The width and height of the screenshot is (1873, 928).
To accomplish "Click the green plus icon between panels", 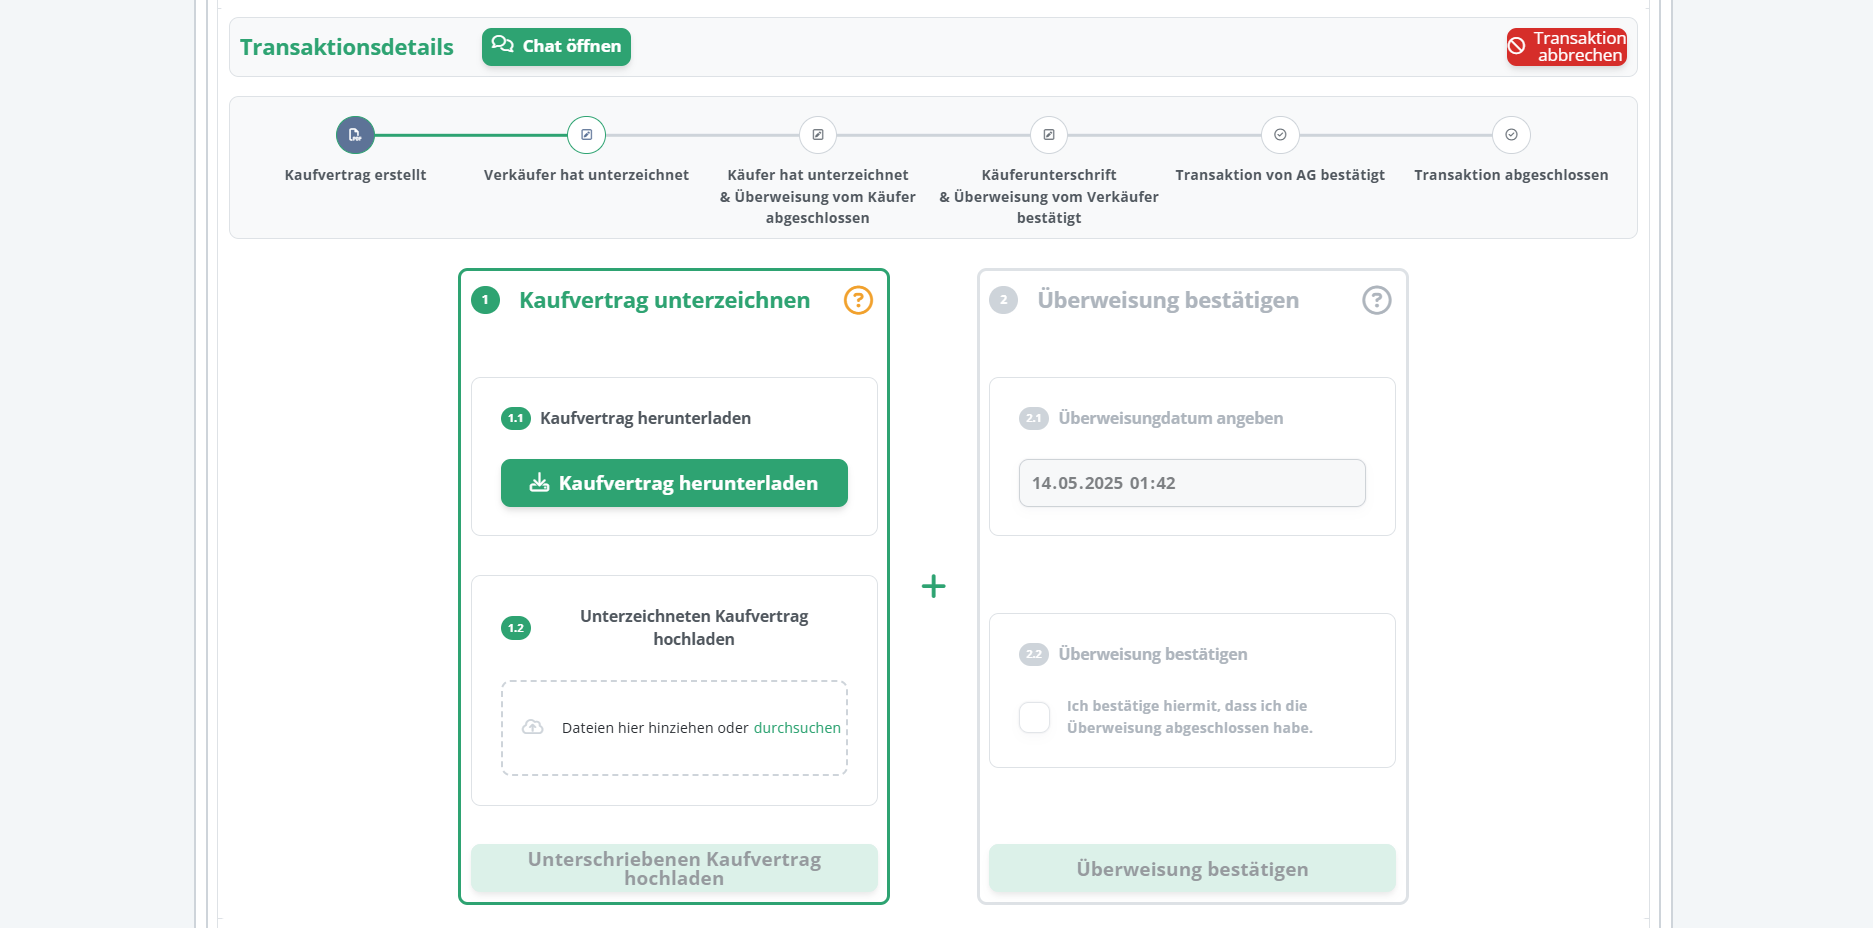I will click(933, 586).
